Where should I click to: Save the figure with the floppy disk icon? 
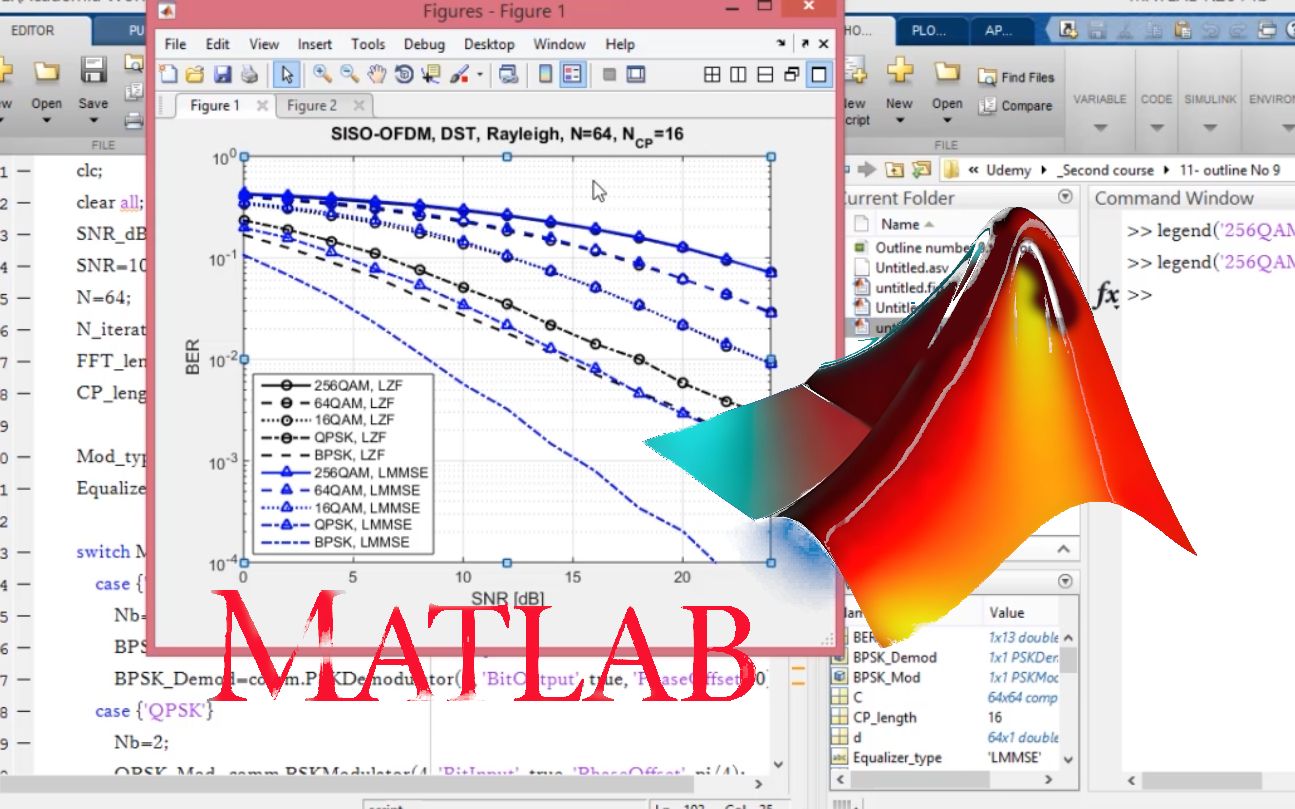click(222, 74)
